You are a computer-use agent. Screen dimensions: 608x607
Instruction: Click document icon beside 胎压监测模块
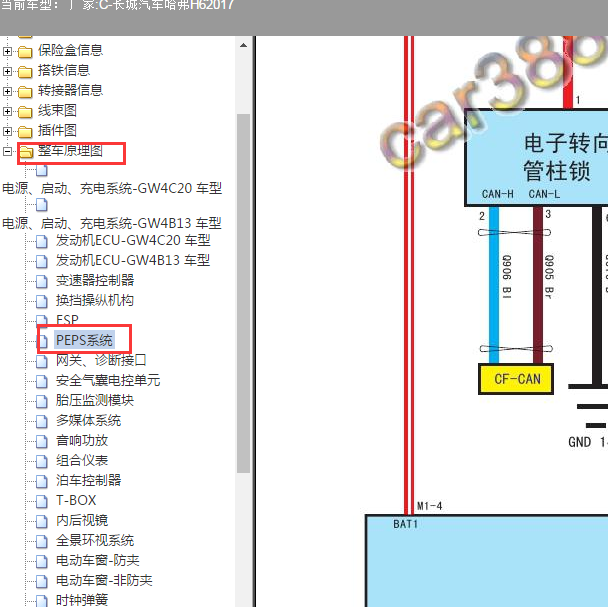point(42,401)
